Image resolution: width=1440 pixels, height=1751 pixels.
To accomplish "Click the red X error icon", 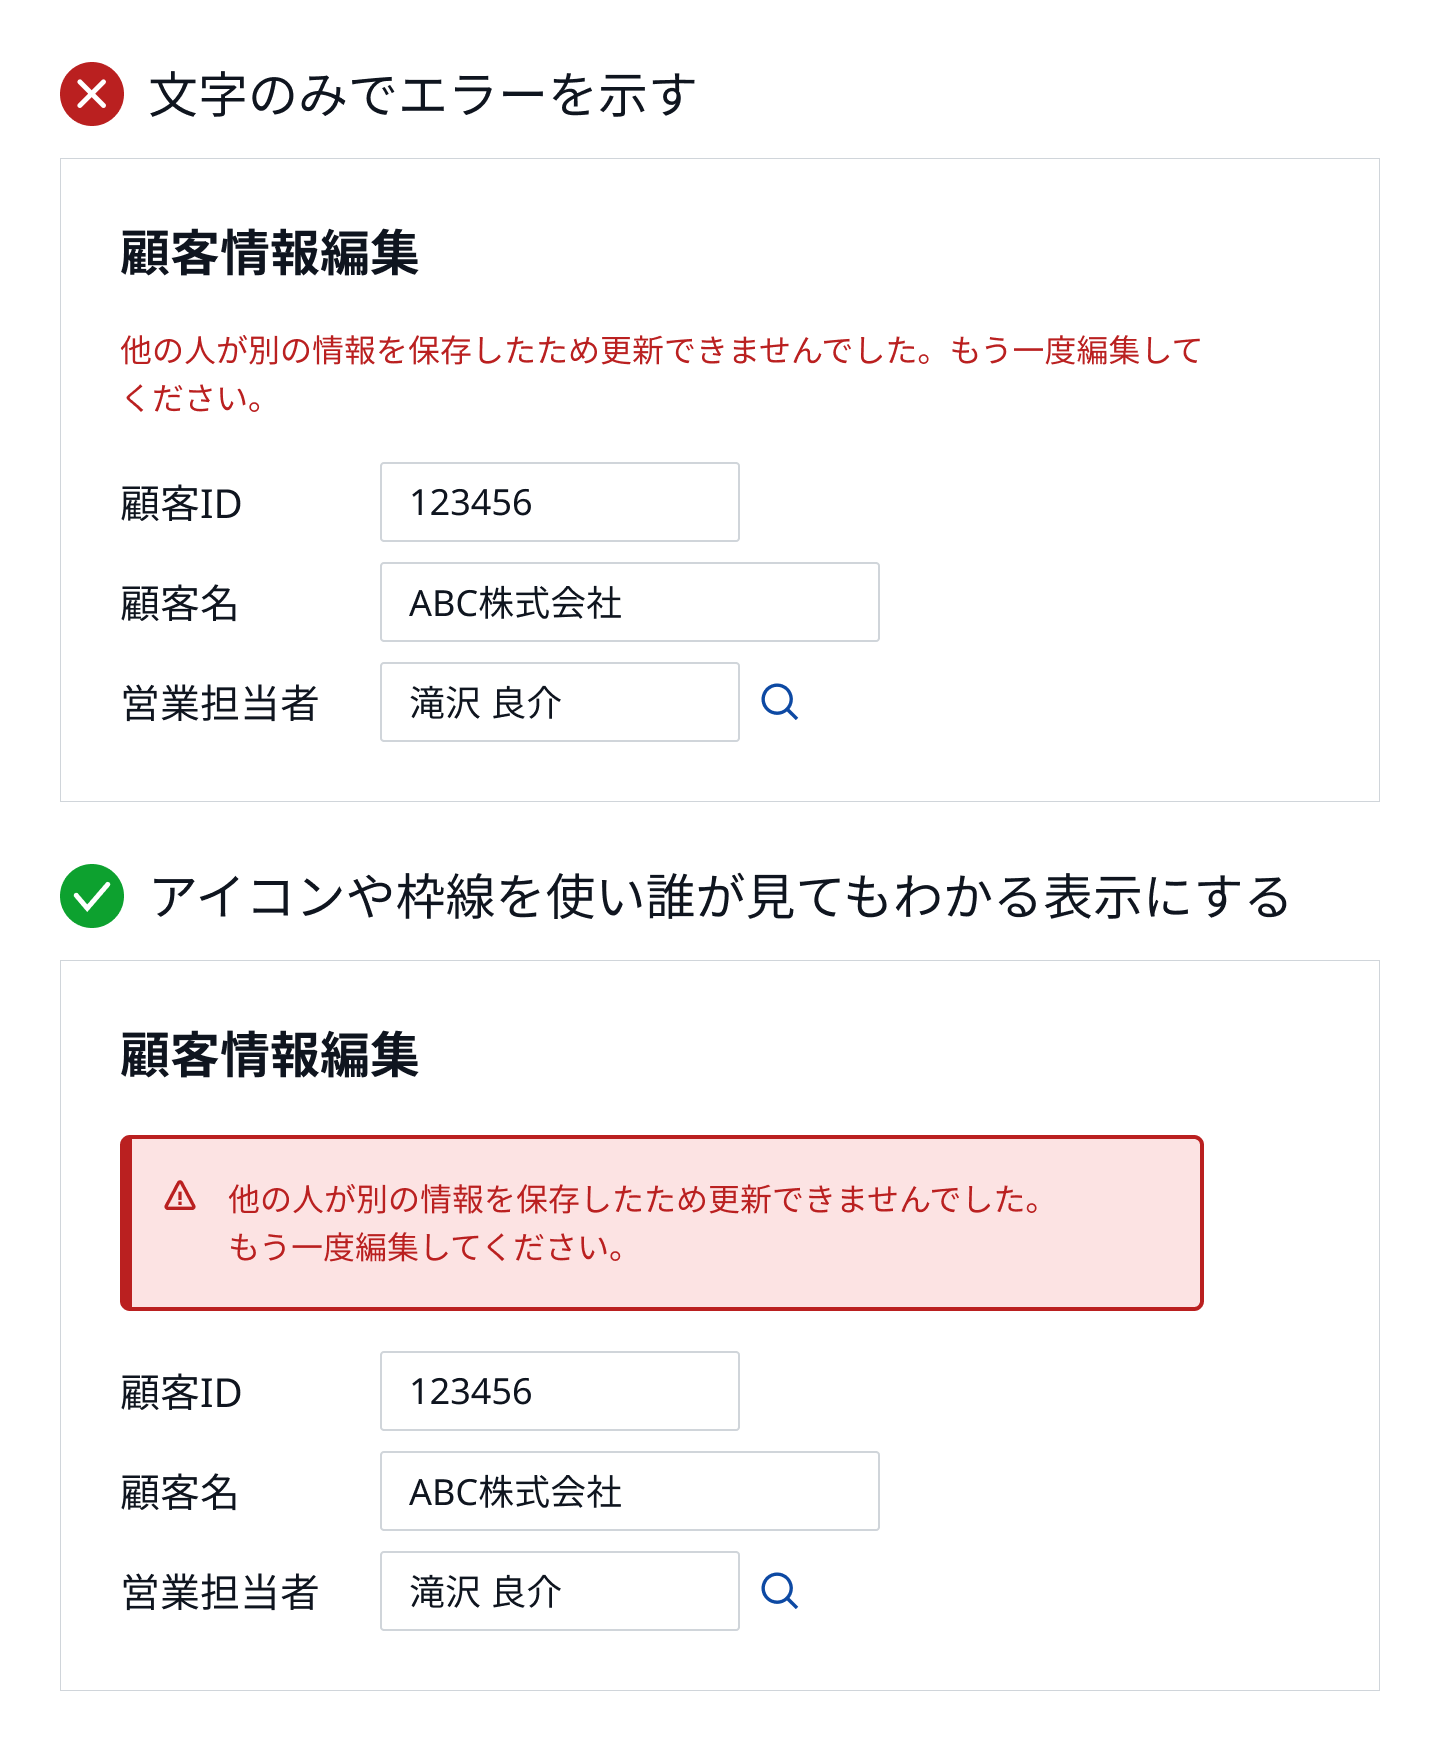I will (91, 93).
